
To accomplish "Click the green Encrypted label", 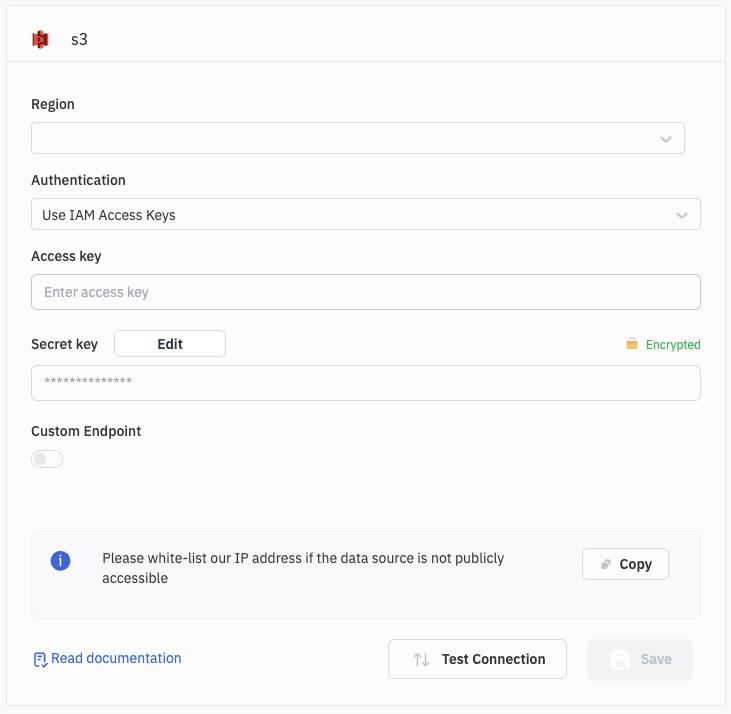I will 673,345.
